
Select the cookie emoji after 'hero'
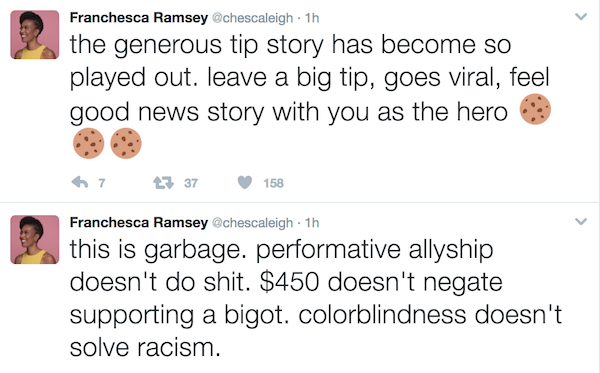535,109
